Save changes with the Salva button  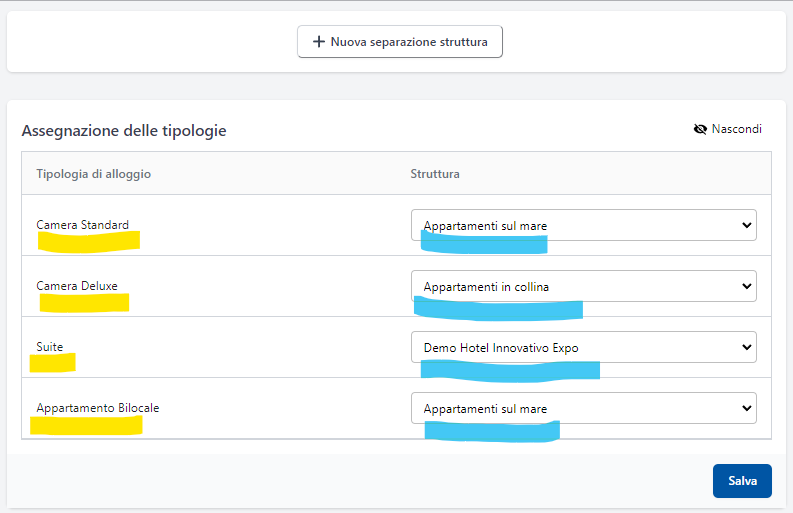[x=742, y=481]
